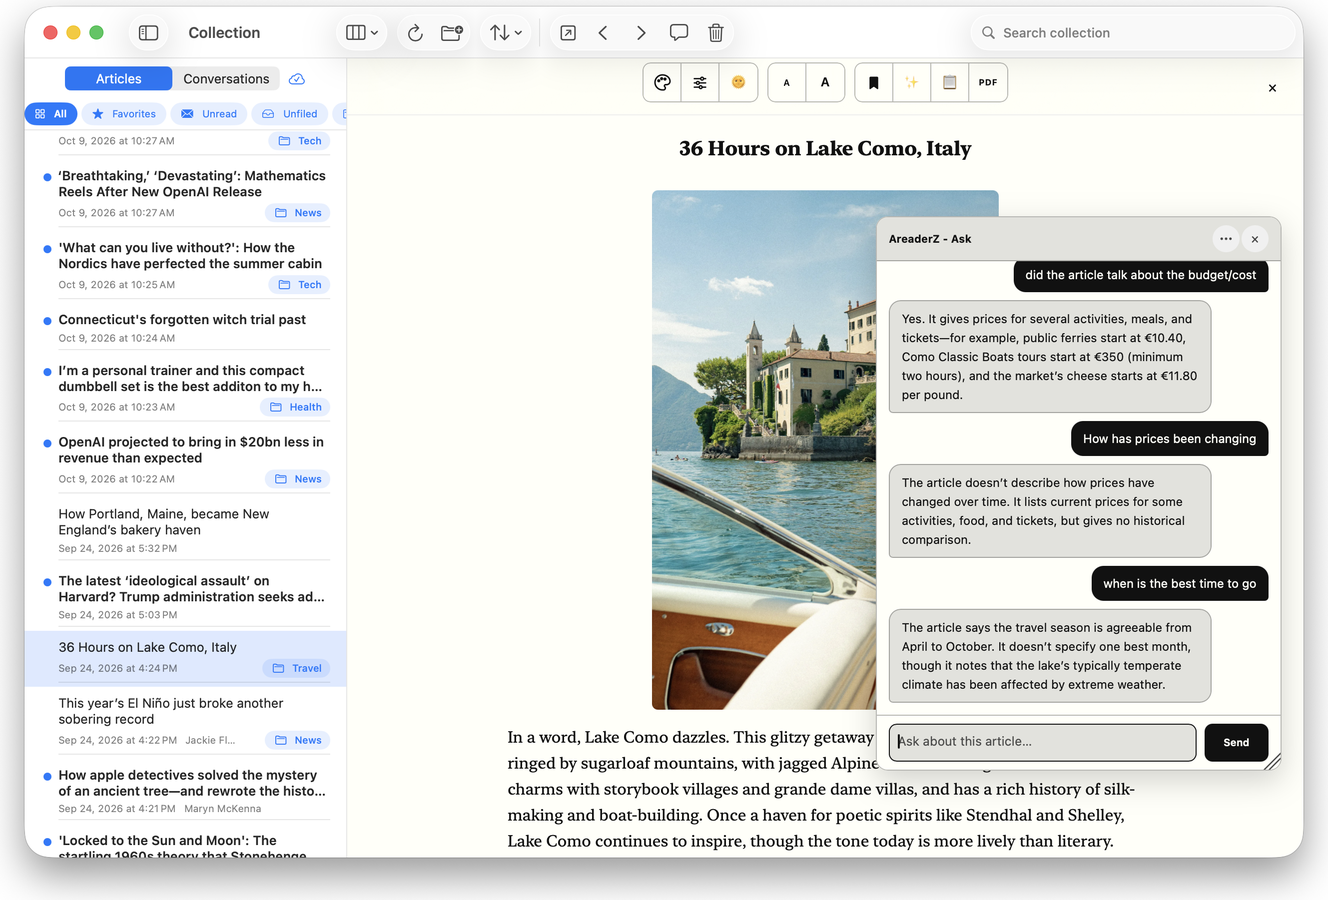Add a new folder

[452, 33]
